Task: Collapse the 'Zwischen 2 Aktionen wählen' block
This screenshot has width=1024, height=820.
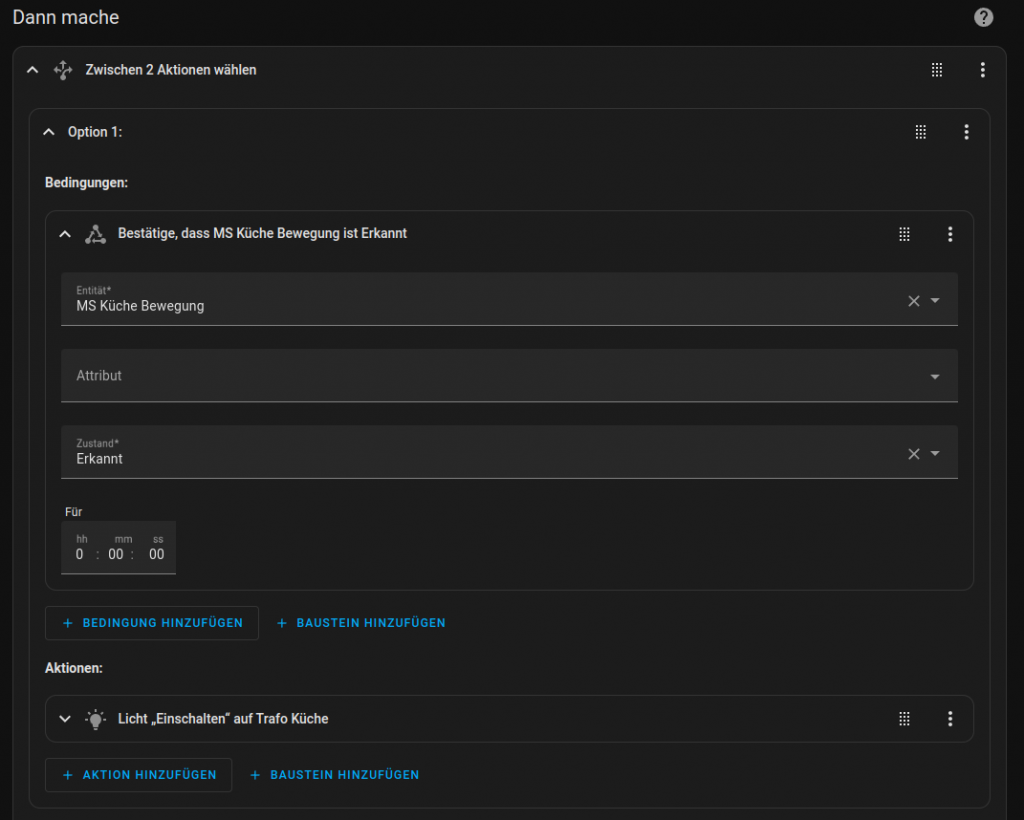Action: [x=33, y=70]
